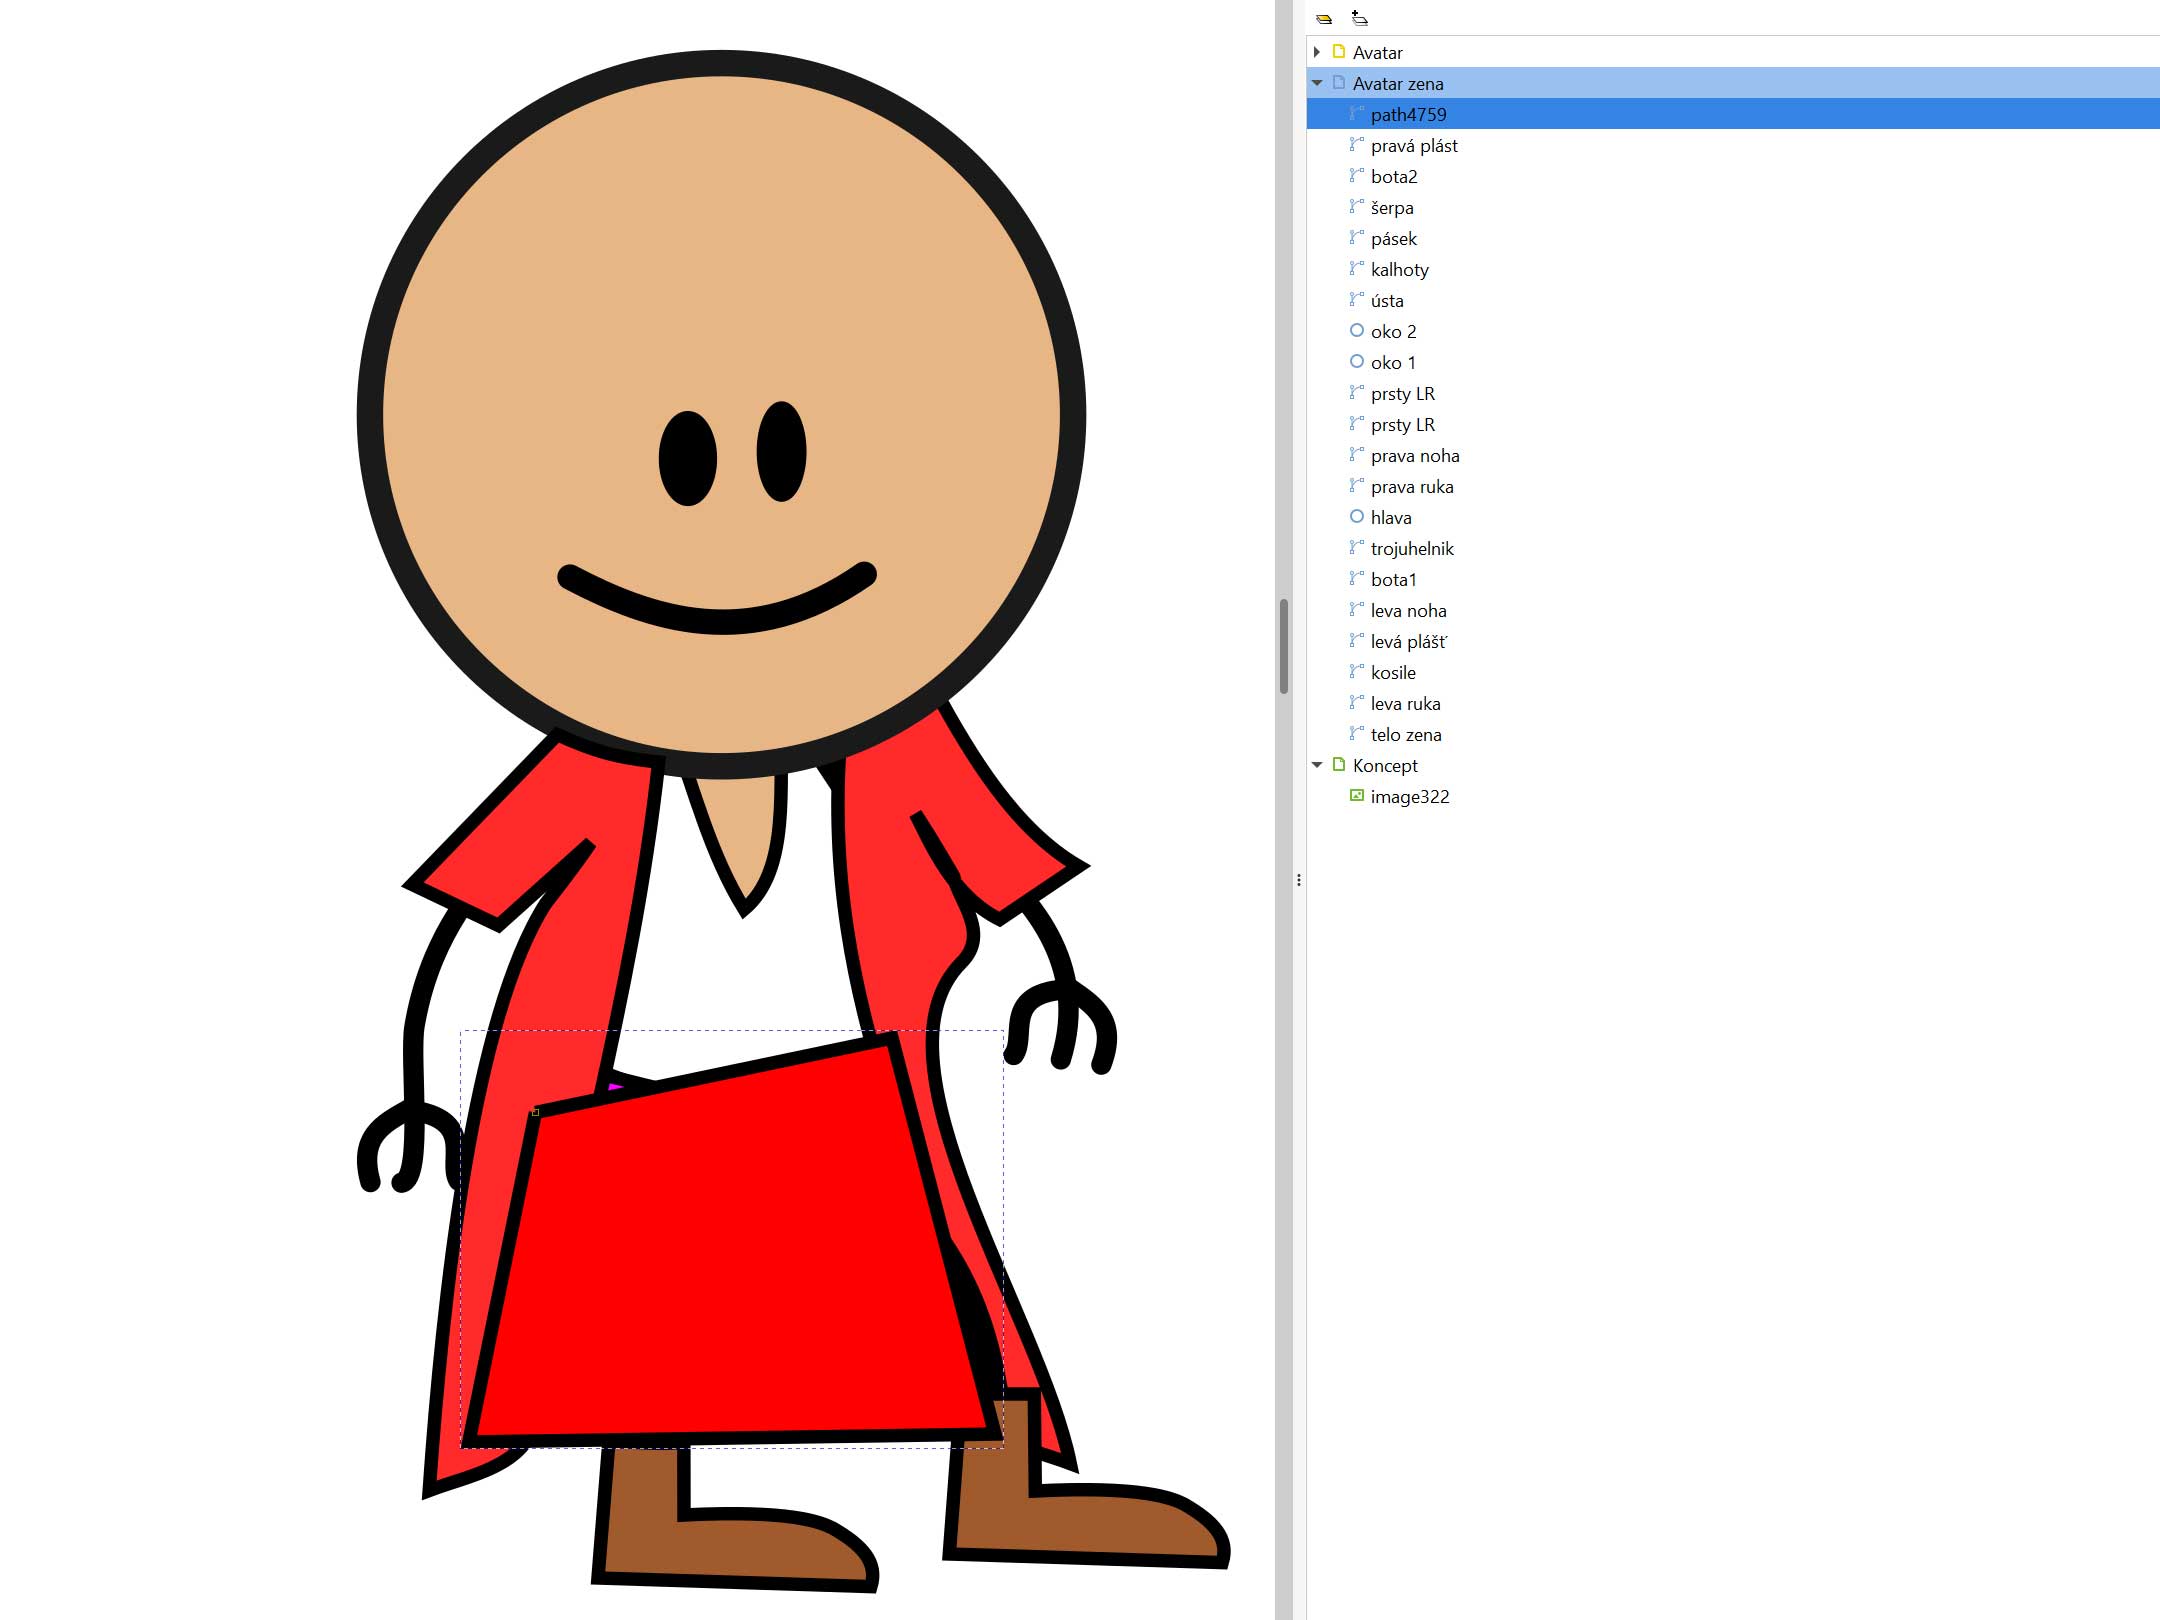The image size is (2160, 1620).
Task: Click the oko 2 ellipse icon
Action: pos(1357,331)
